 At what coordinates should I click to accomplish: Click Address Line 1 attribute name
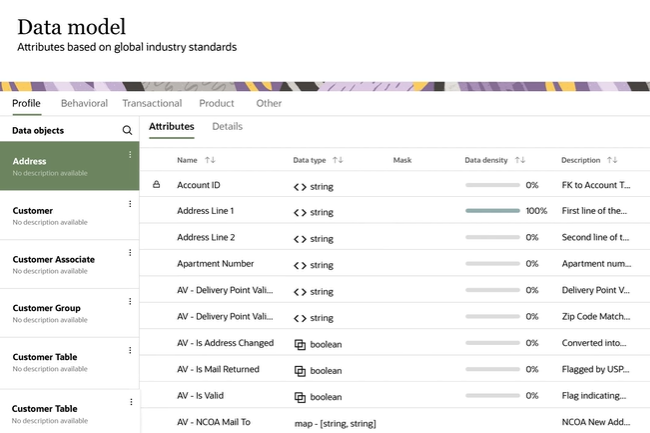point(206,210)
